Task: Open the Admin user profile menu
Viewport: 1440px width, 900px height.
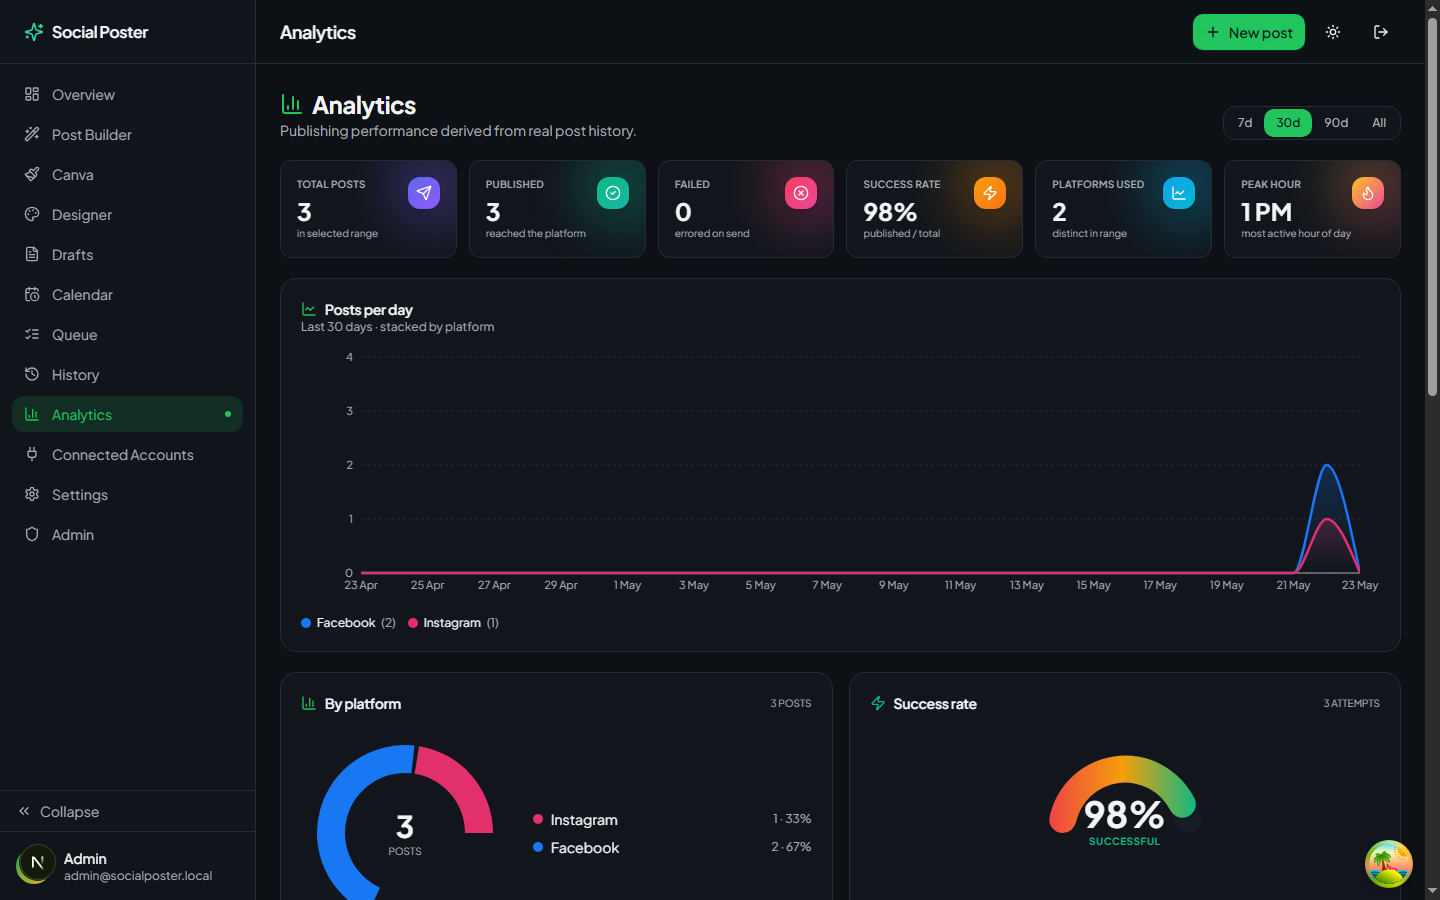Action: 127,866
